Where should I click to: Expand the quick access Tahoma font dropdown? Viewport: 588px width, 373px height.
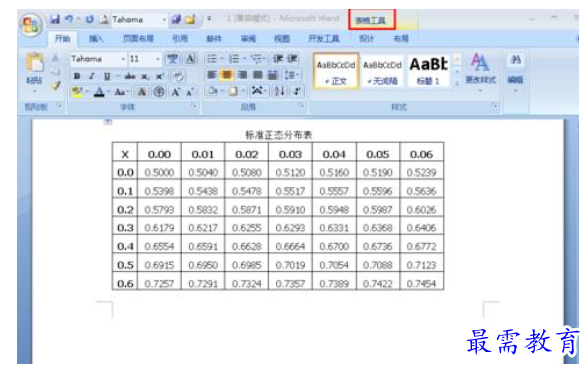click(164, 19)
